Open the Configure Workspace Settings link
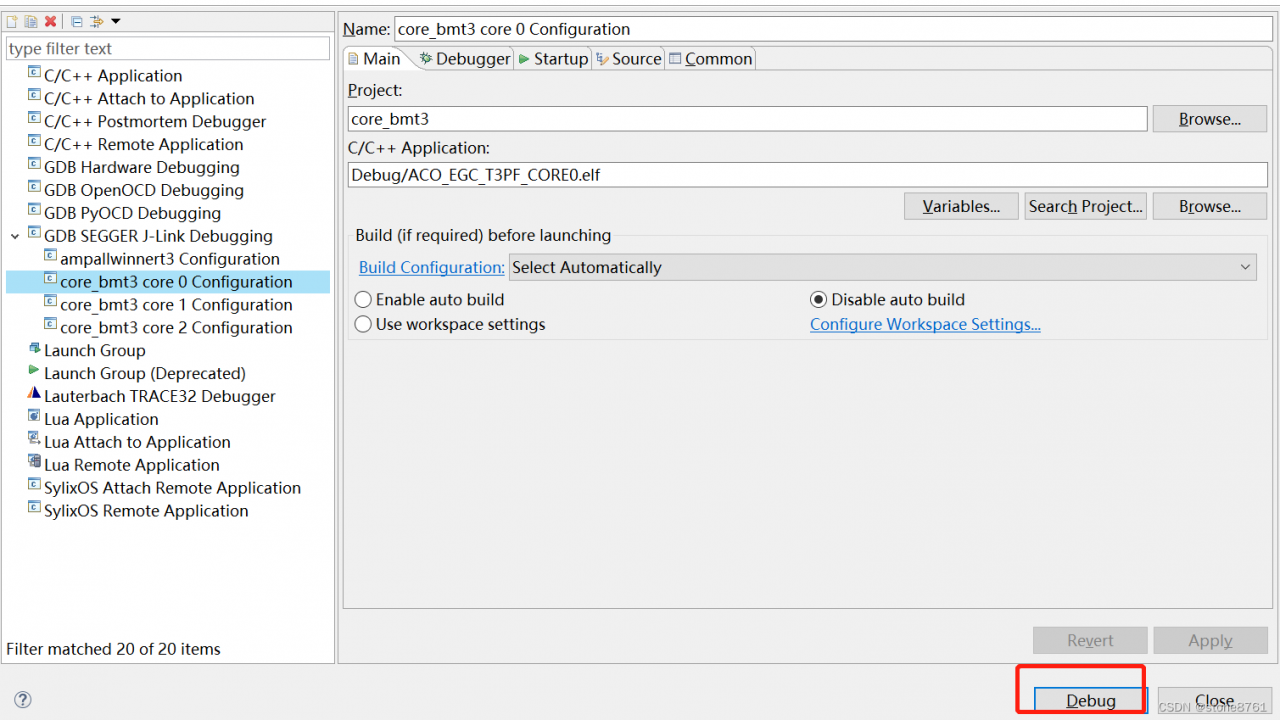The image size is (1280, 720). (x=925, y=324)
